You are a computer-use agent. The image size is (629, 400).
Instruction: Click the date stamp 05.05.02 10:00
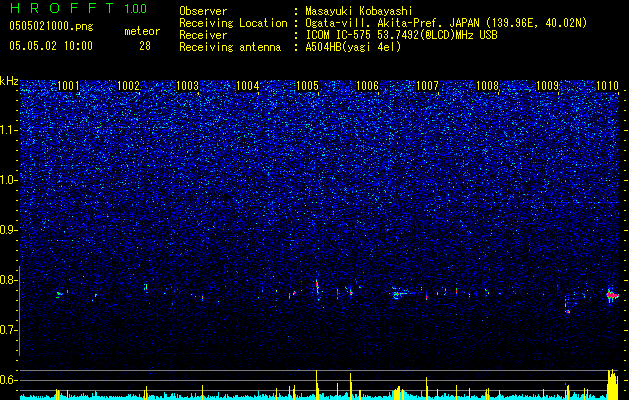point(51,46)
